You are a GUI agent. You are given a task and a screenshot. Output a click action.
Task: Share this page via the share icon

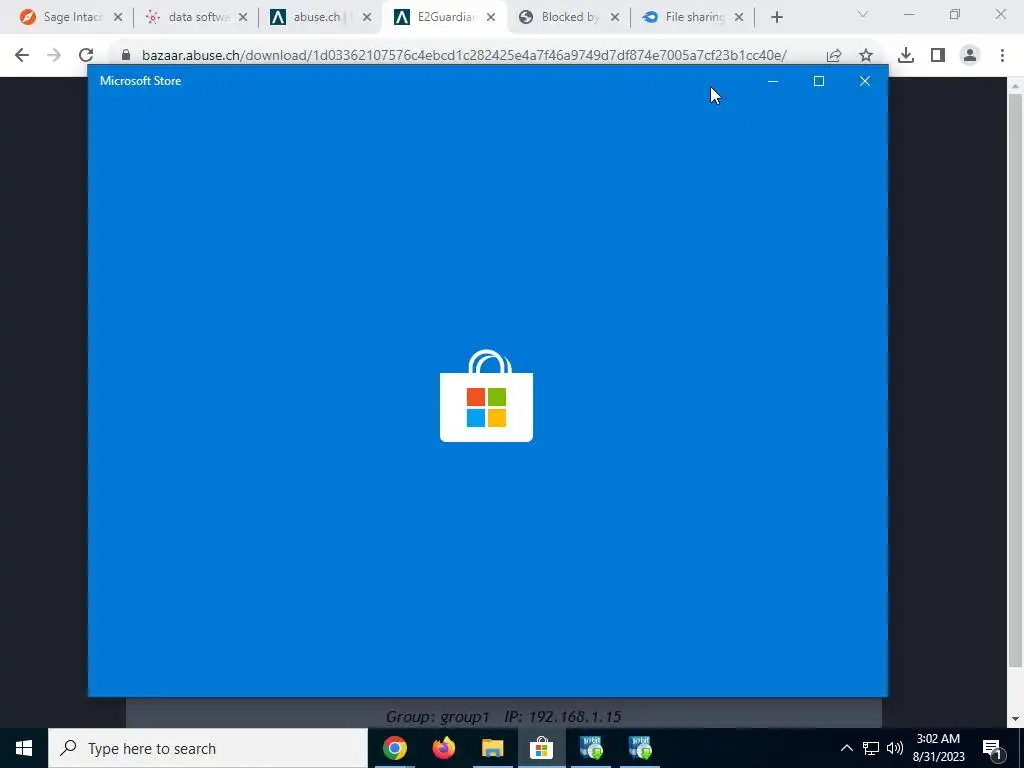pyautogui.click(x=834, y=56)
